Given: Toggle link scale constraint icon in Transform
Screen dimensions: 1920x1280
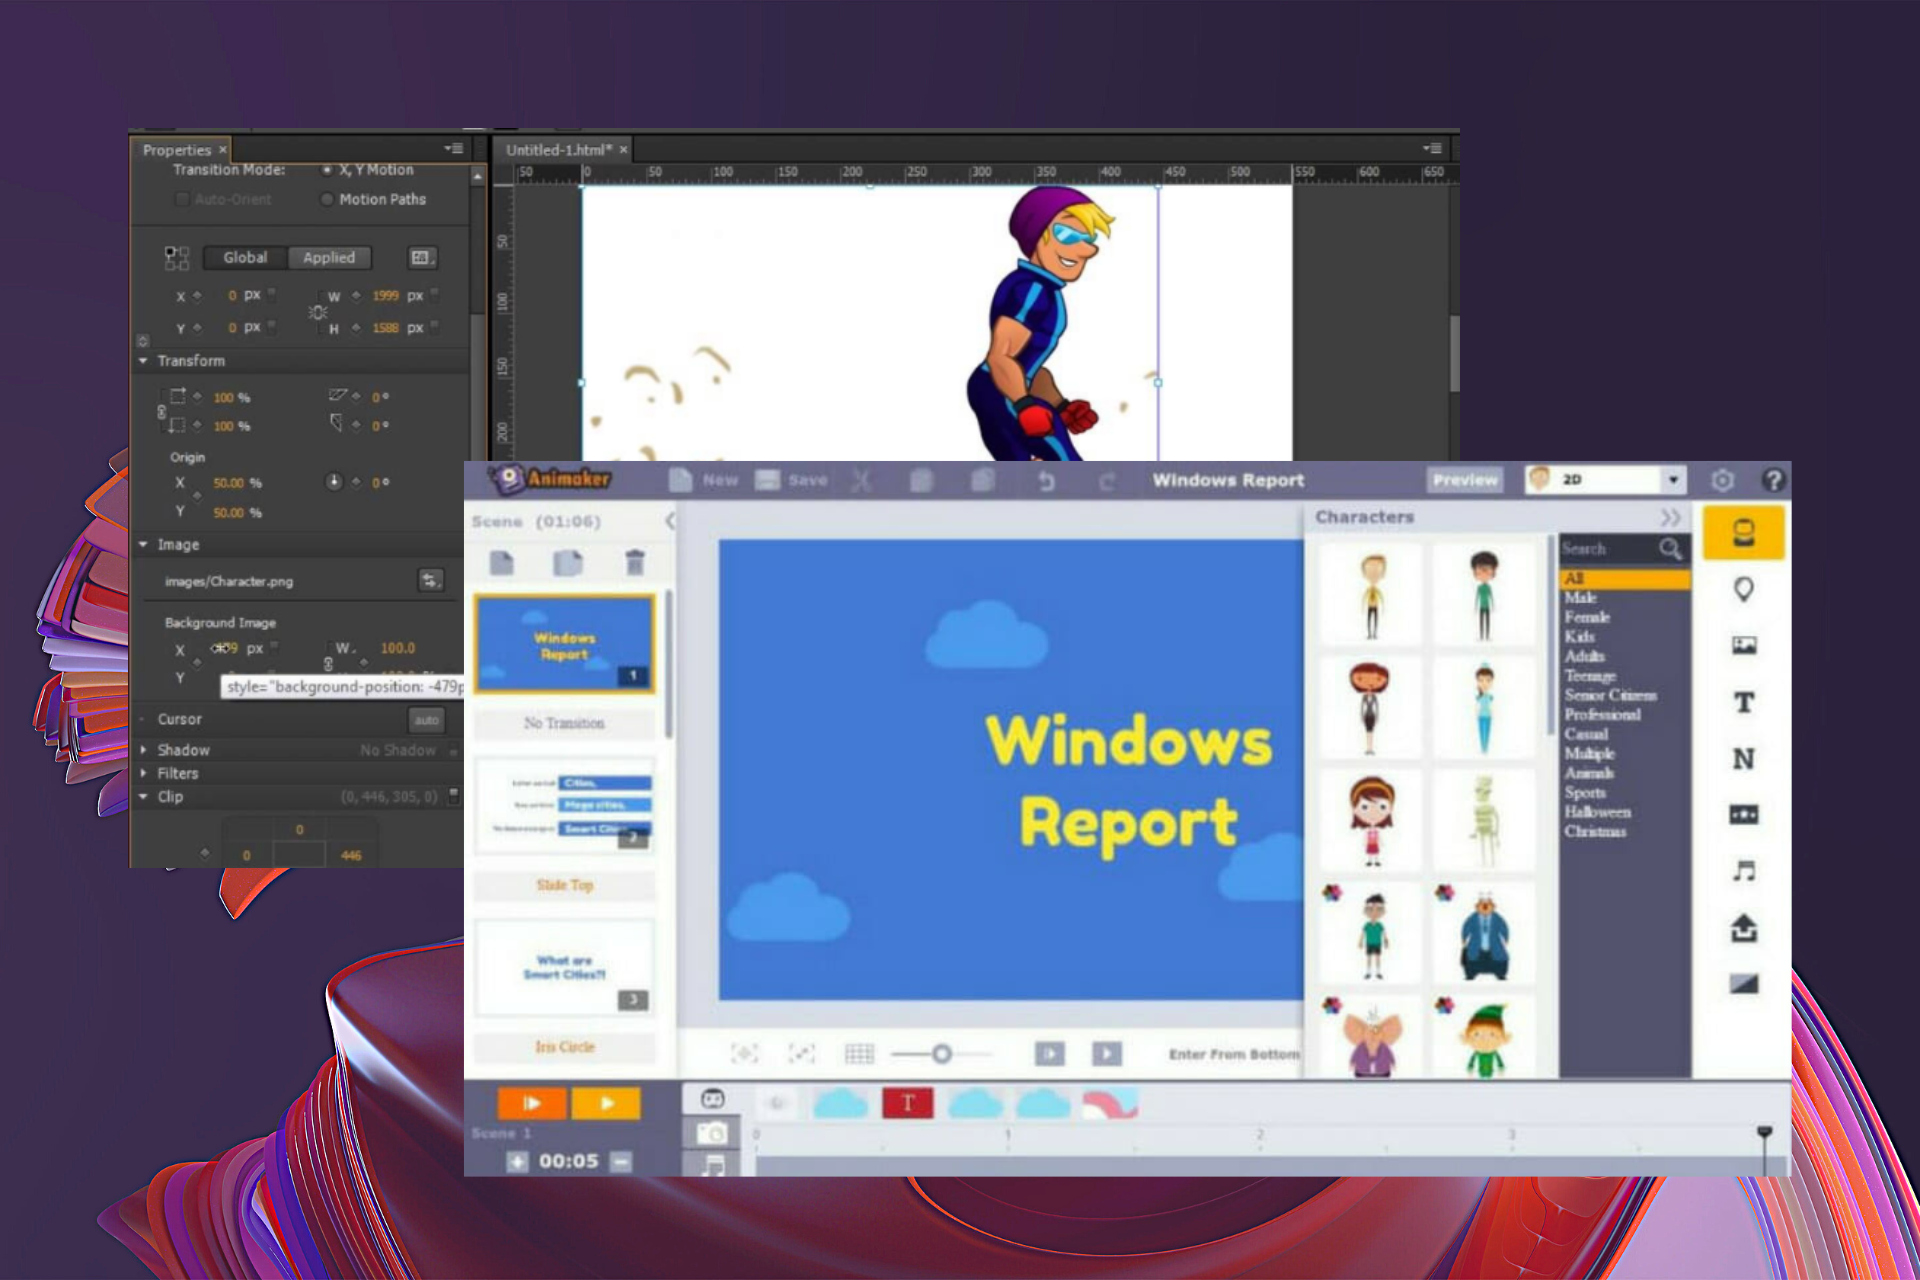Looking at the screenshot, I should point(161,411).
